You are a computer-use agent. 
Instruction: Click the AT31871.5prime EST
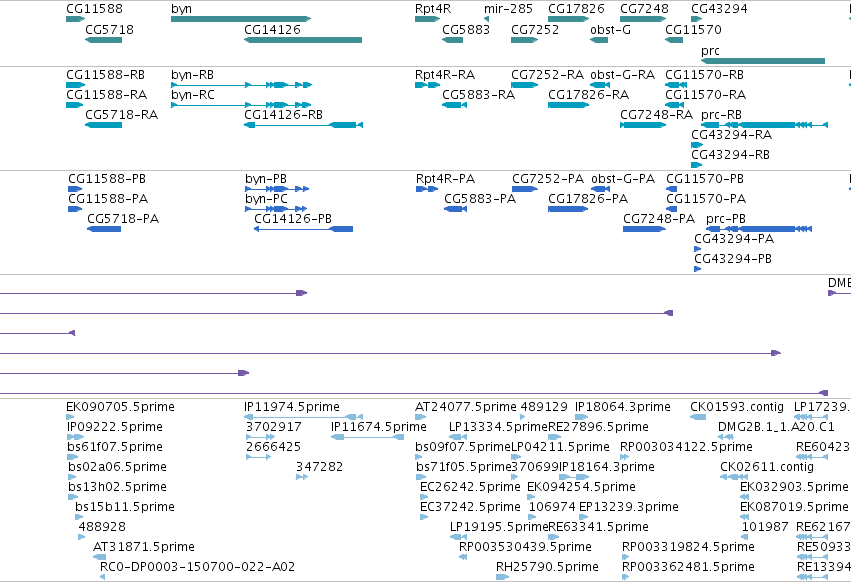tap(99, 557)
